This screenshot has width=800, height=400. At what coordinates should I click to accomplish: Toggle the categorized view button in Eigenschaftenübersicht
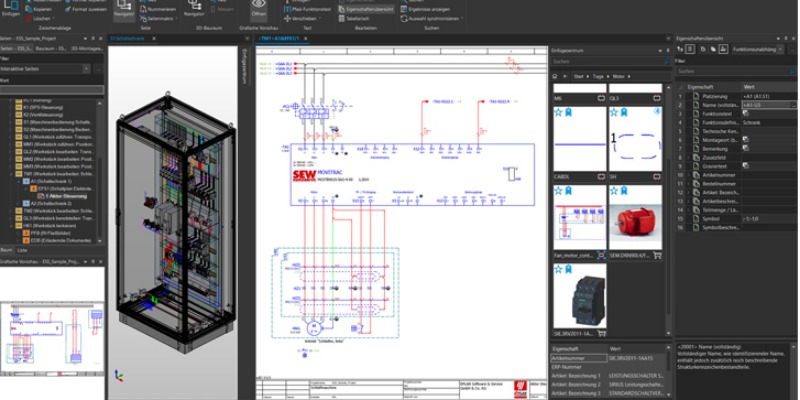tap(690, 47)
